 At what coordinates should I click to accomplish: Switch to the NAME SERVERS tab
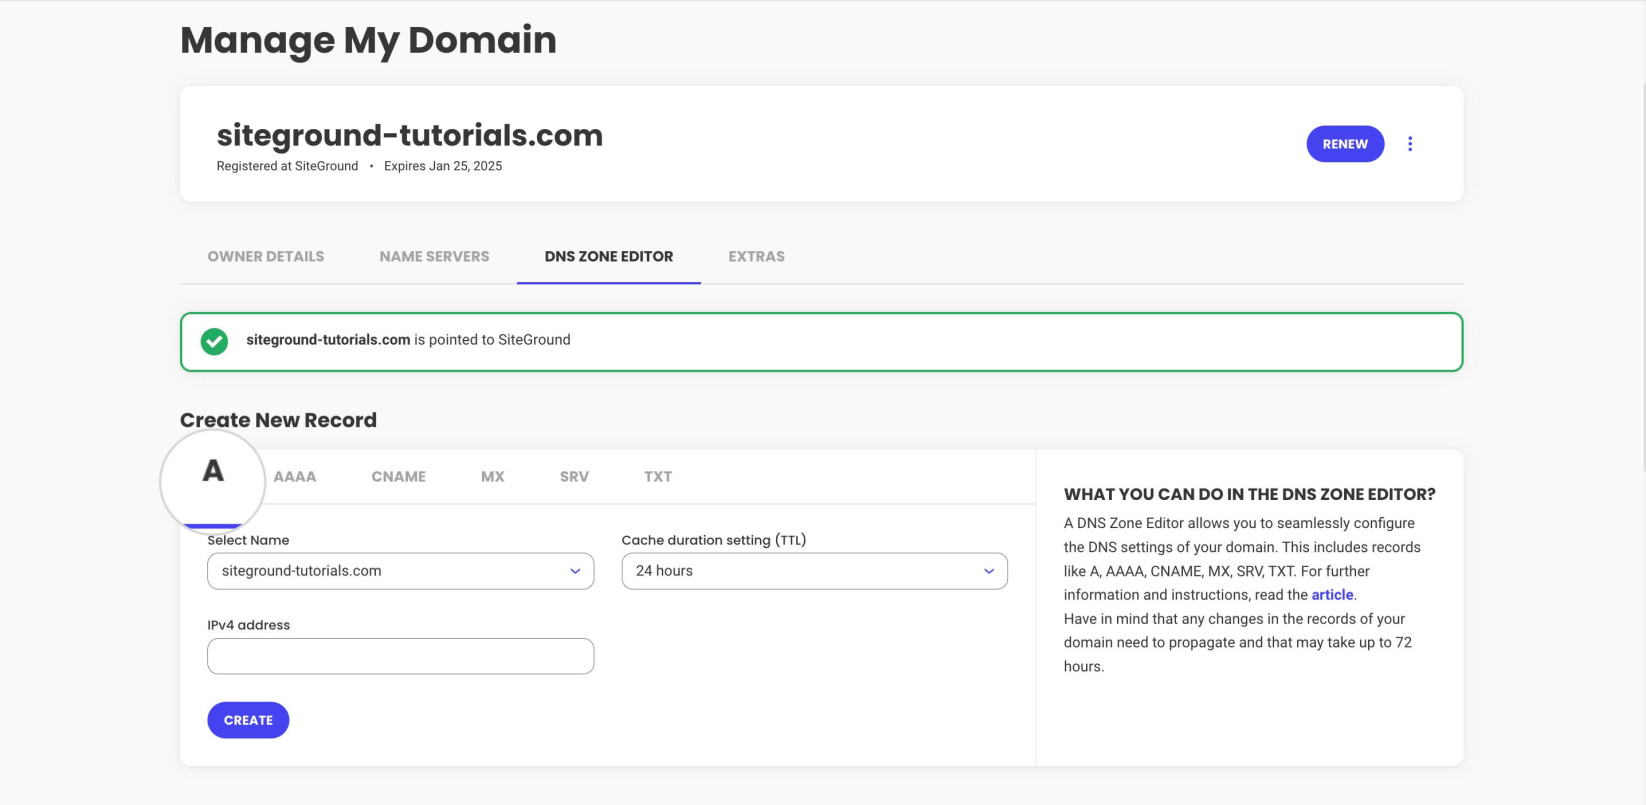[x=434, y=257]
